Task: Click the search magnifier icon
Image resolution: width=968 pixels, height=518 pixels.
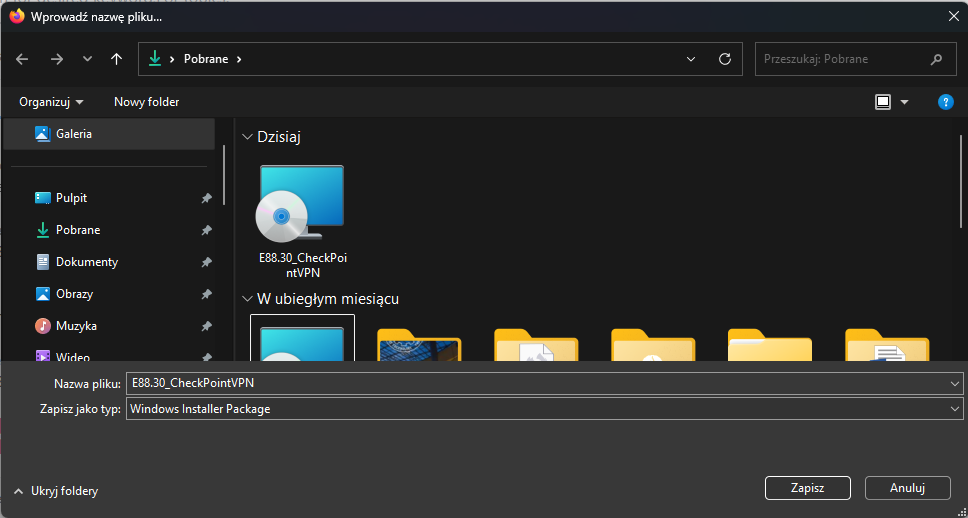Action: 936,59
